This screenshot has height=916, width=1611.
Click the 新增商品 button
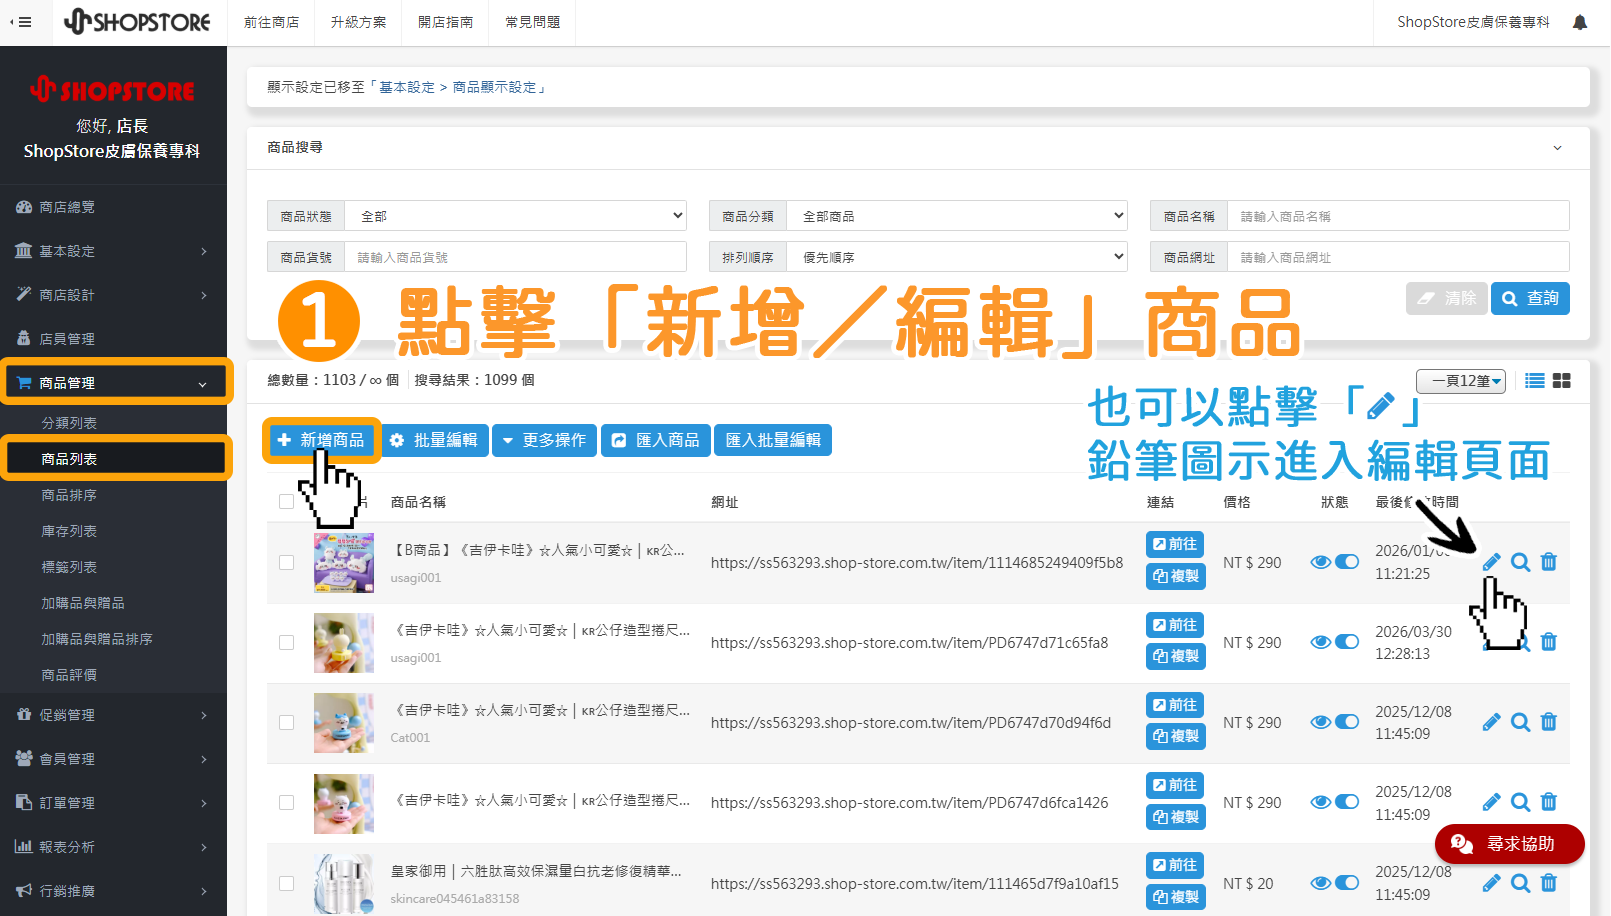(320, 440)
